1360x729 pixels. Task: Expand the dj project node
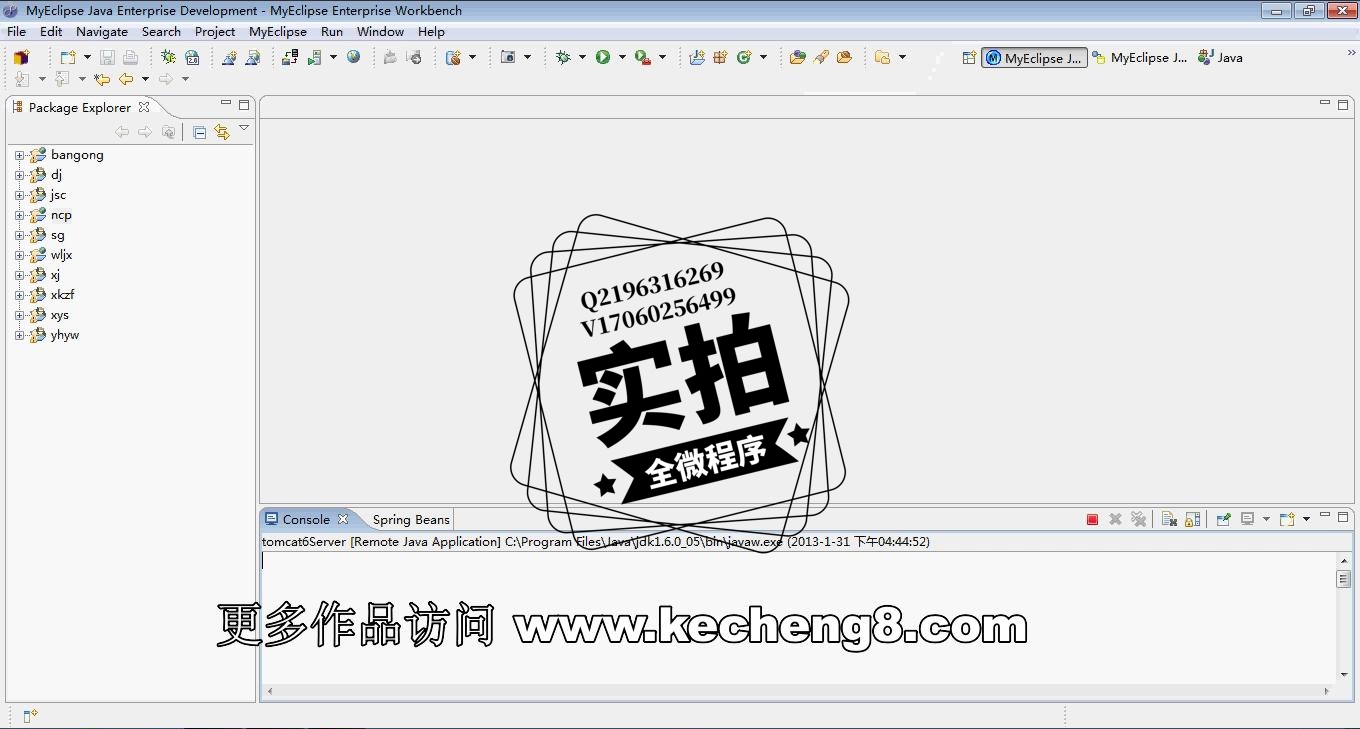[19, 175]
